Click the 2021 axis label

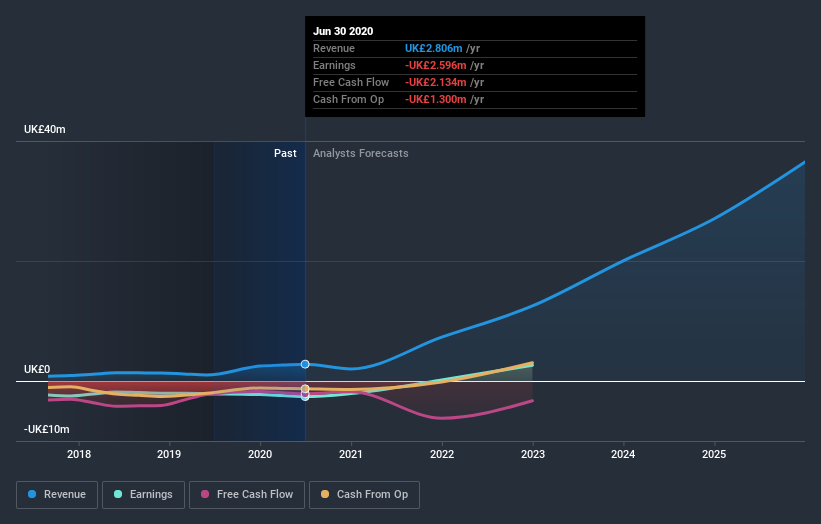click(x=351, y=454)
